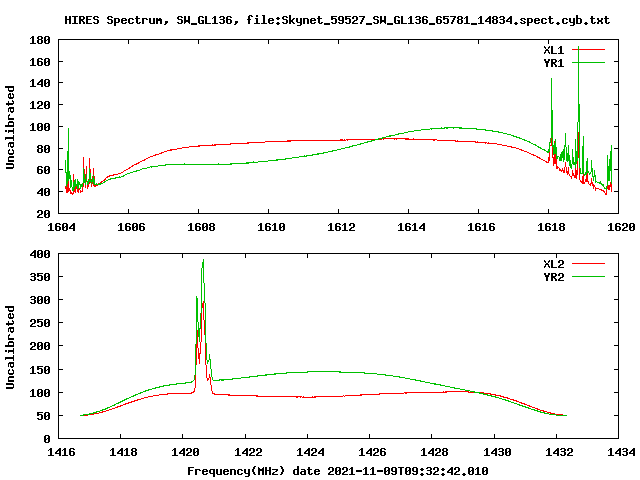Click the 50 y-axis tick label

(x=43, y=416)
